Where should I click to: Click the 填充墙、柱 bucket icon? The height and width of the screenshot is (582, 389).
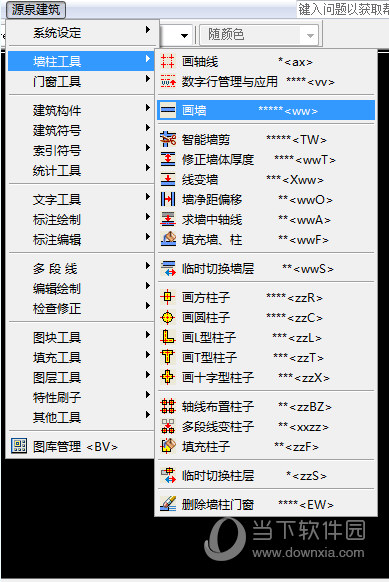coord(167,239)
